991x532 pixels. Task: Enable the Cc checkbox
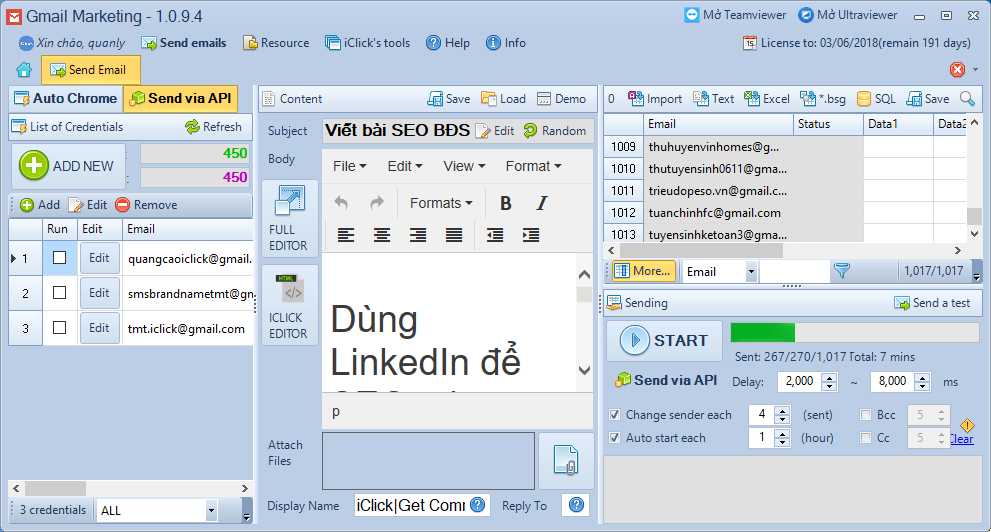866,438
